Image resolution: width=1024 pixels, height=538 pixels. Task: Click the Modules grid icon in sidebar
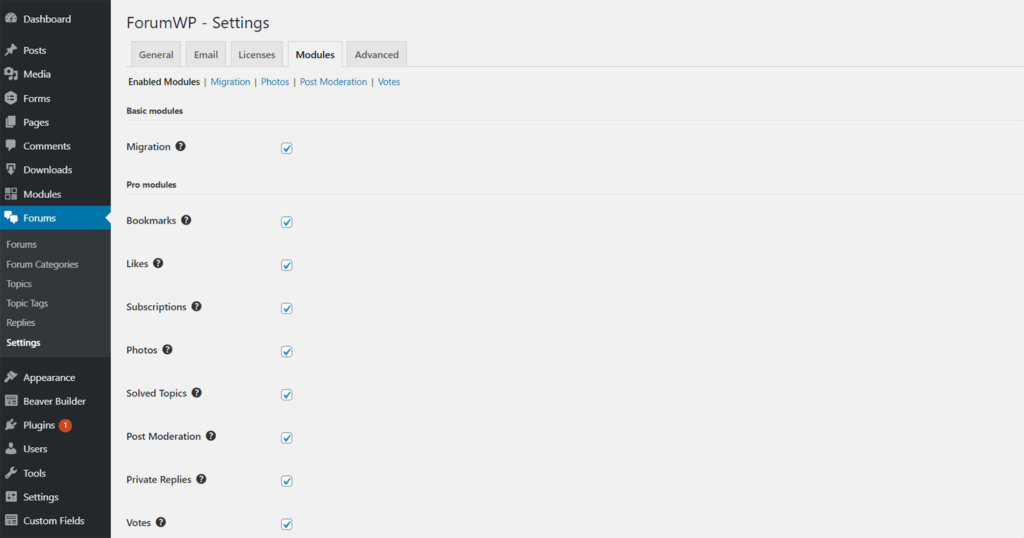coord(11,194)
